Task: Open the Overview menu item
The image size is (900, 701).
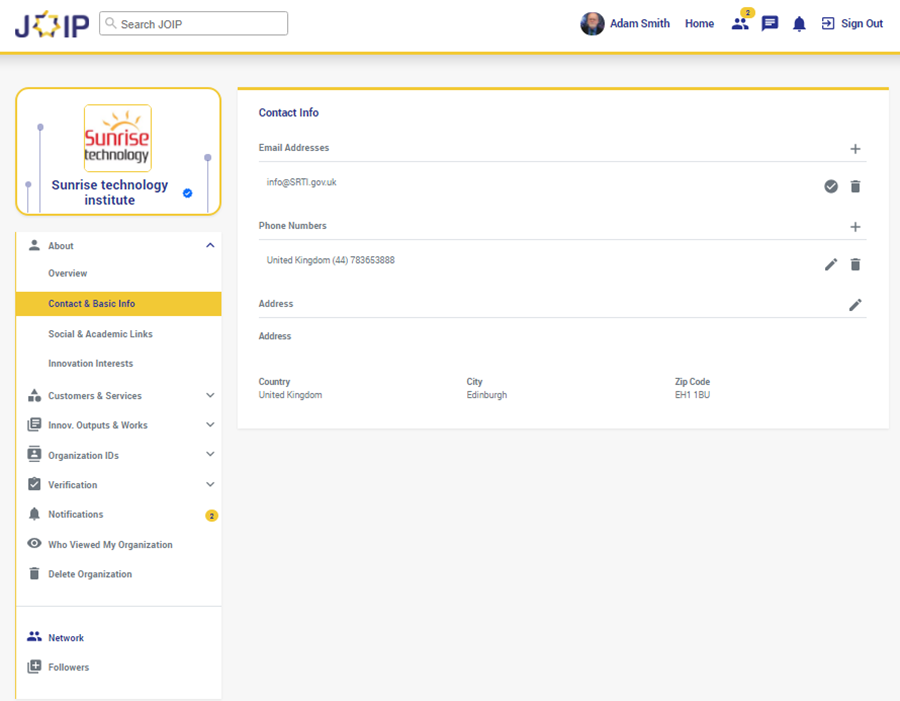Action: click(x=68, y=274)
